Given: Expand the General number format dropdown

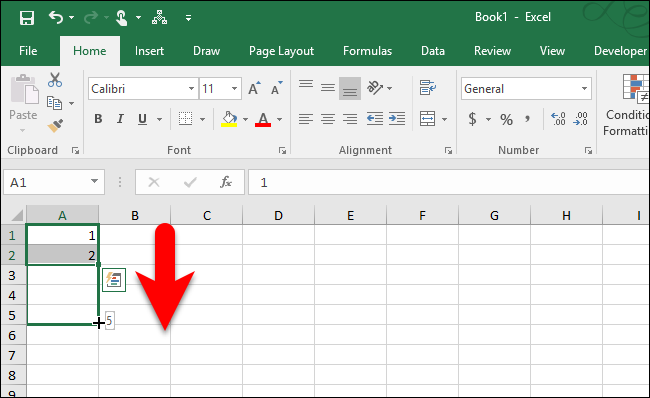Looking at the screenshot, I should 584,88.
